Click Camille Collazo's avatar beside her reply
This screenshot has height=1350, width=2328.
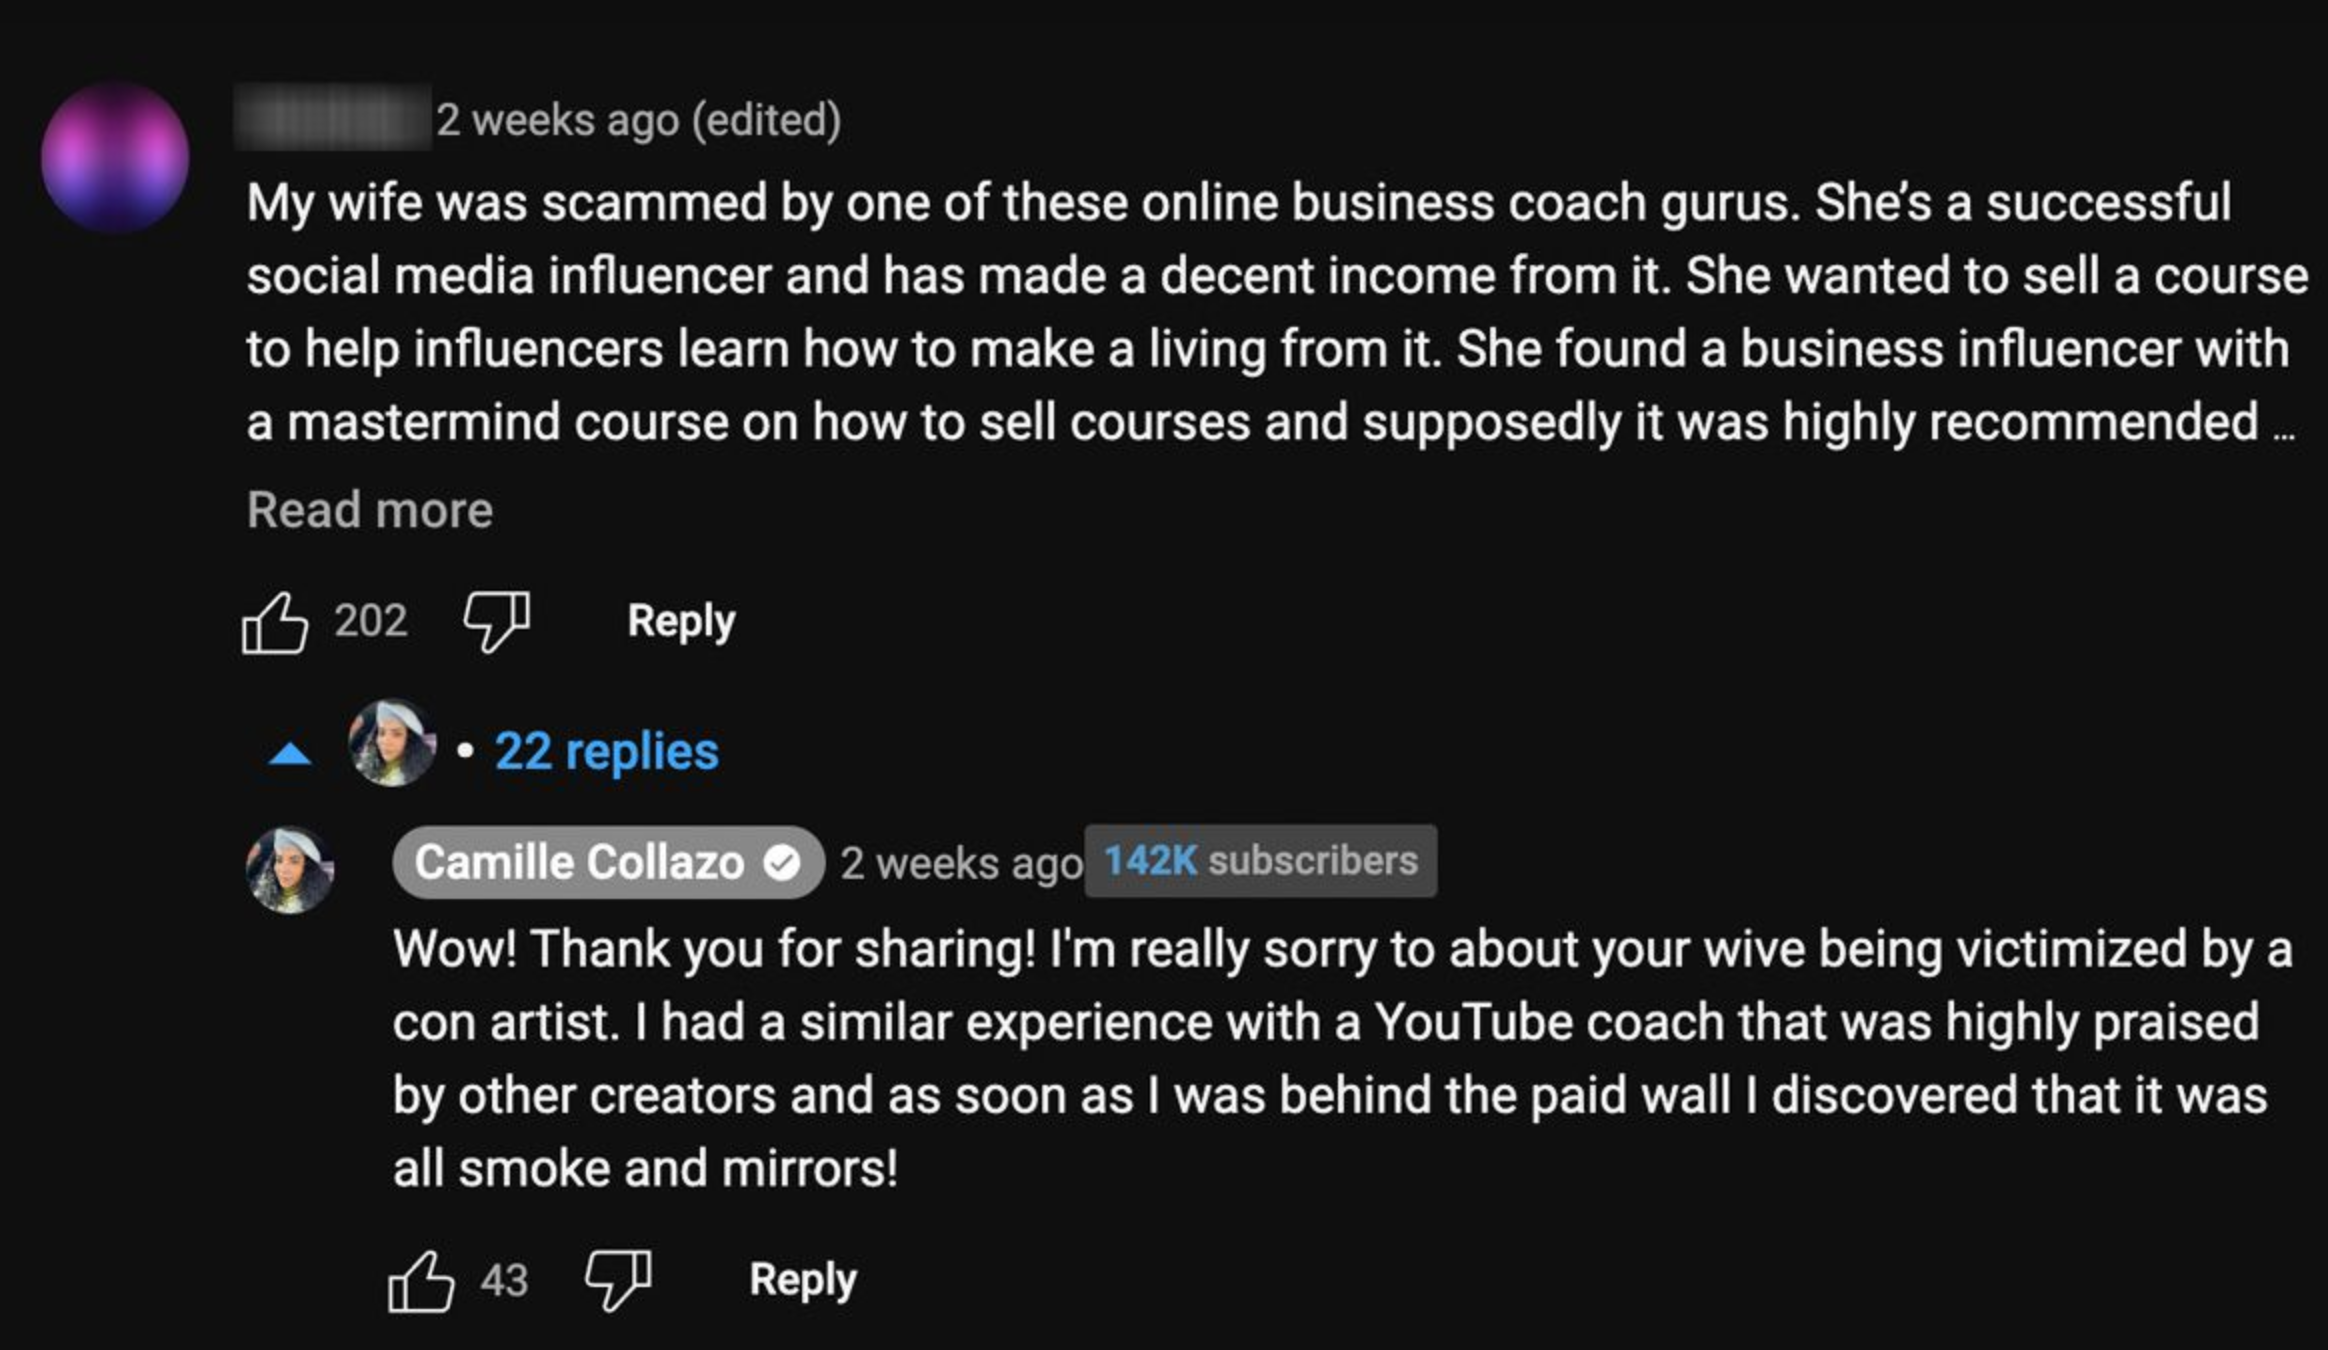point(290,870)
